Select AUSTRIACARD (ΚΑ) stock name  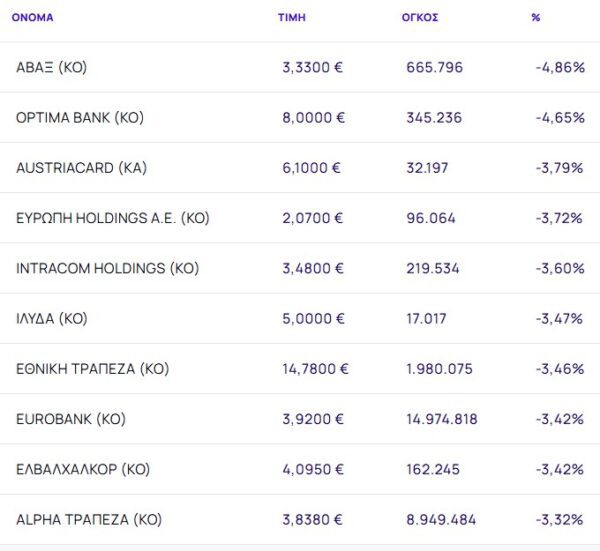point(81,168)
